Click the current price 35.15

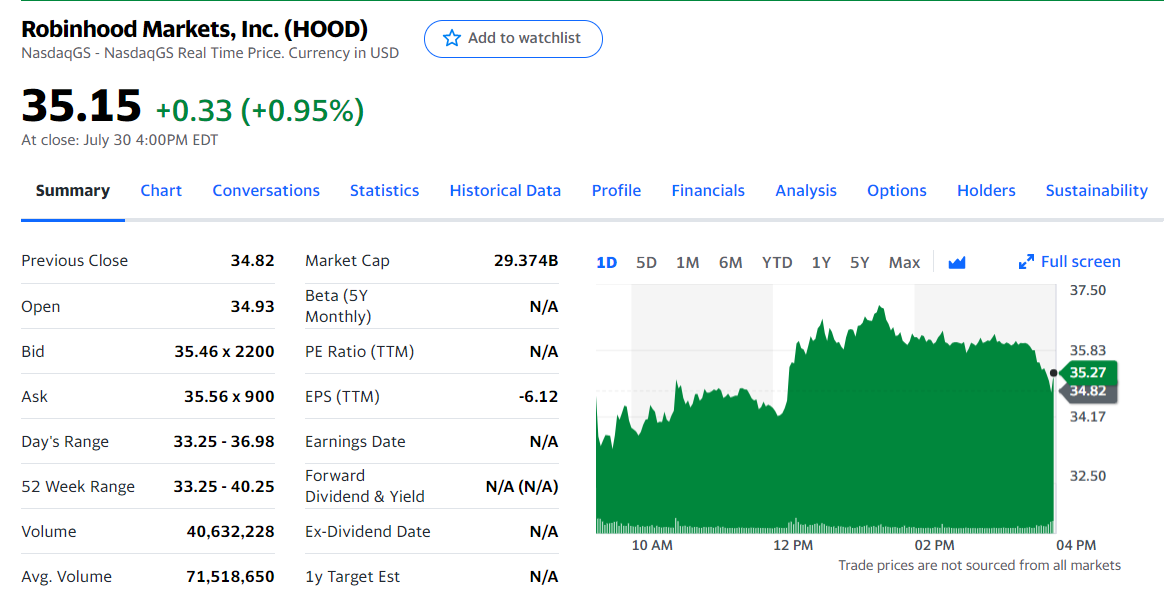click(x=82, y=105)
